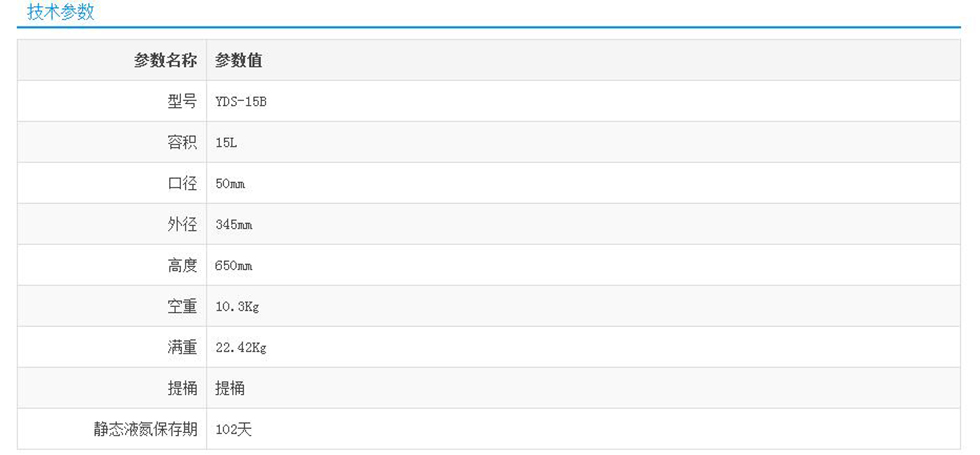The height and width of the screenshot is (455, 980).
Task: Click the 外径 row label
Action: [182, 224]
